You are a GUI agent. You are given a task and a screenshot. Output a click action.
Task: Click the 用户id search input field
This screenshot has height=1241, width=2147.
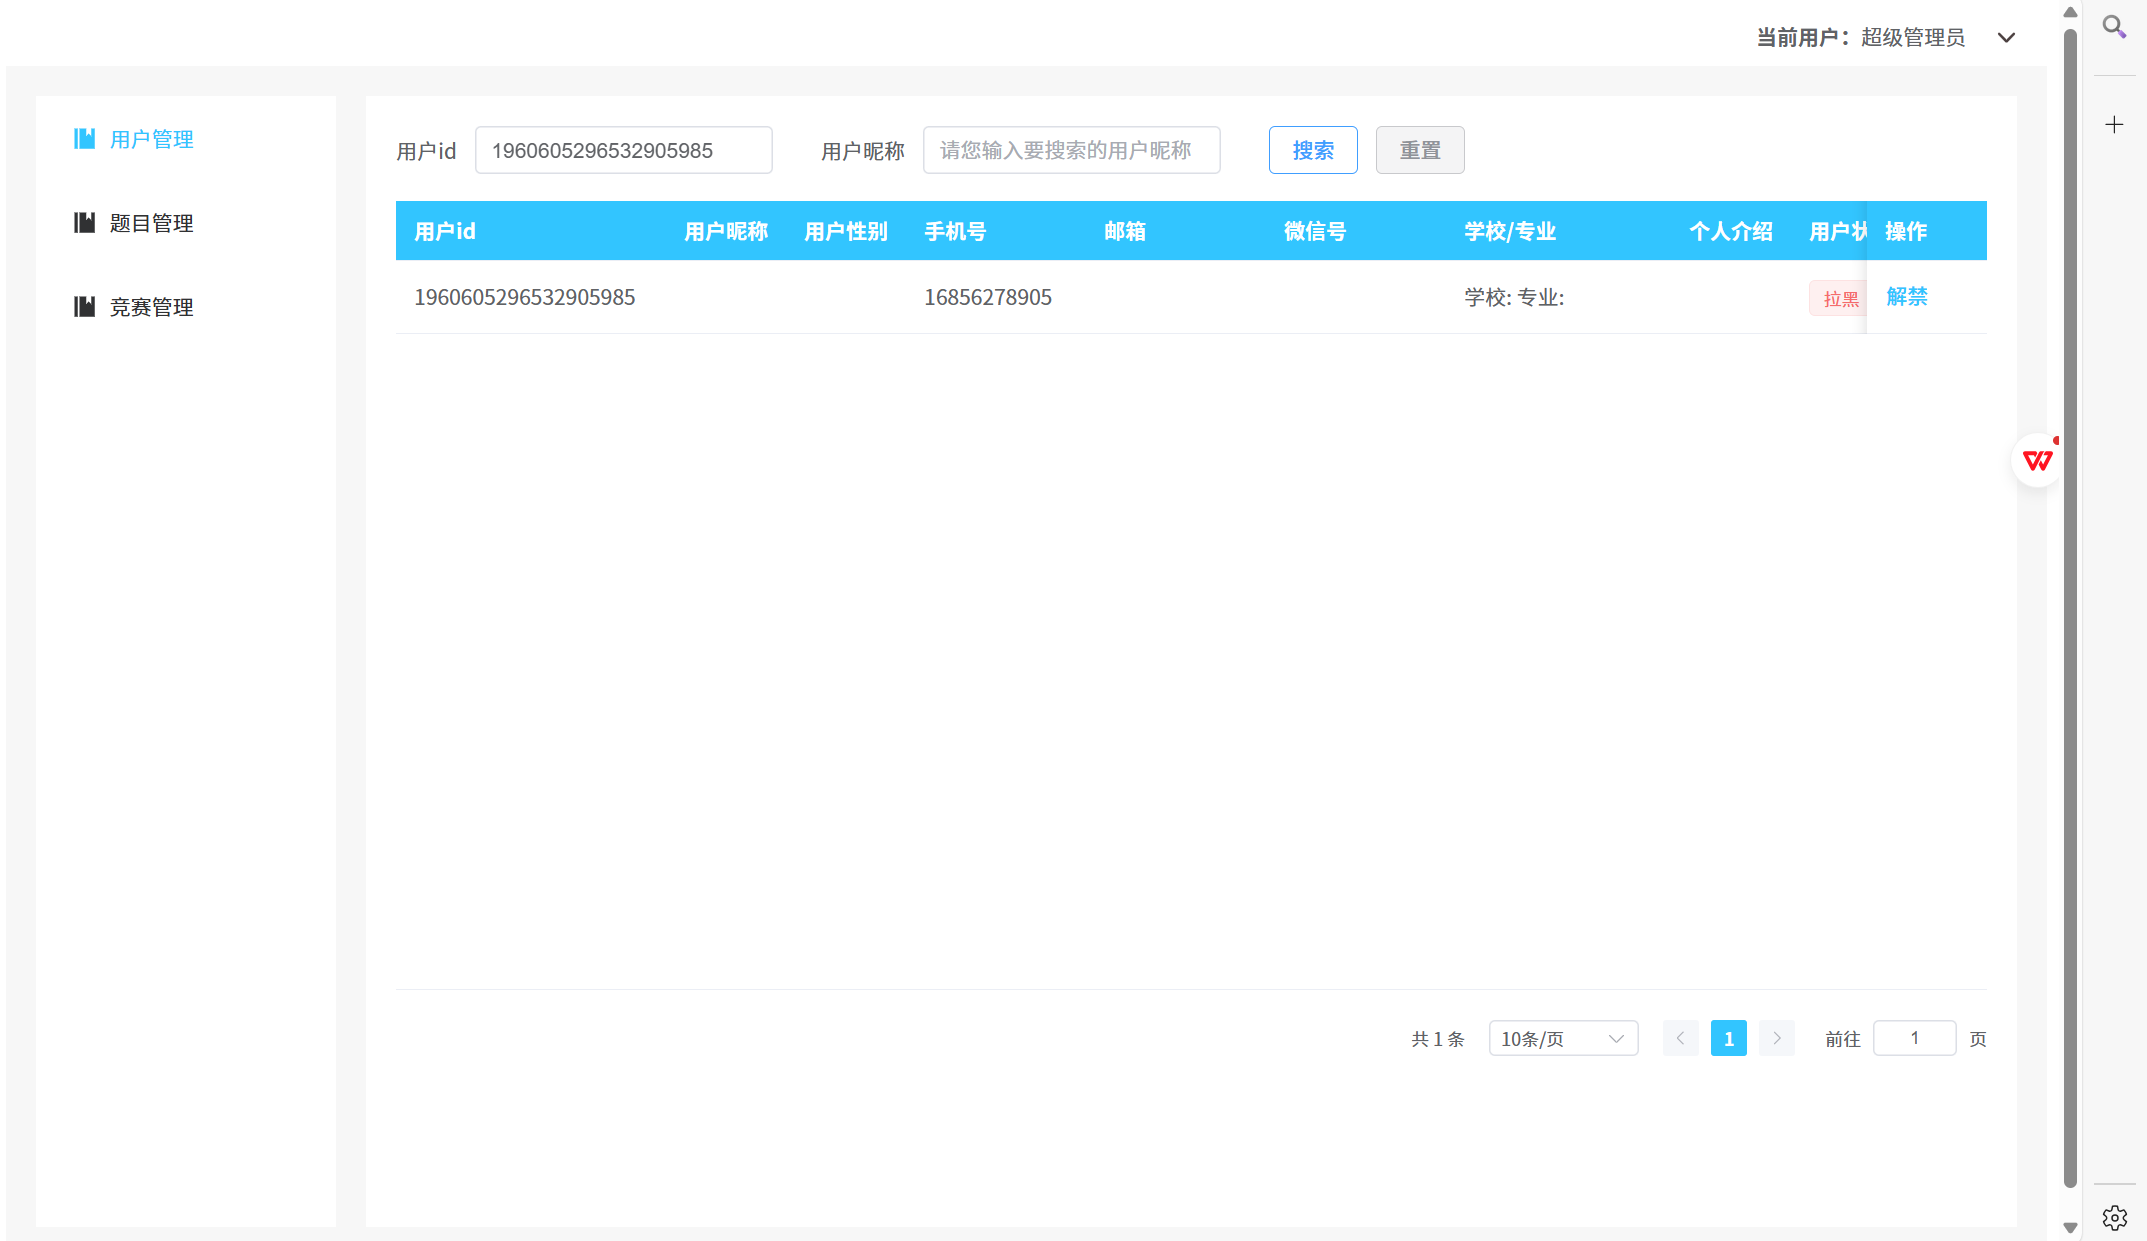click(x=623, y=150)
